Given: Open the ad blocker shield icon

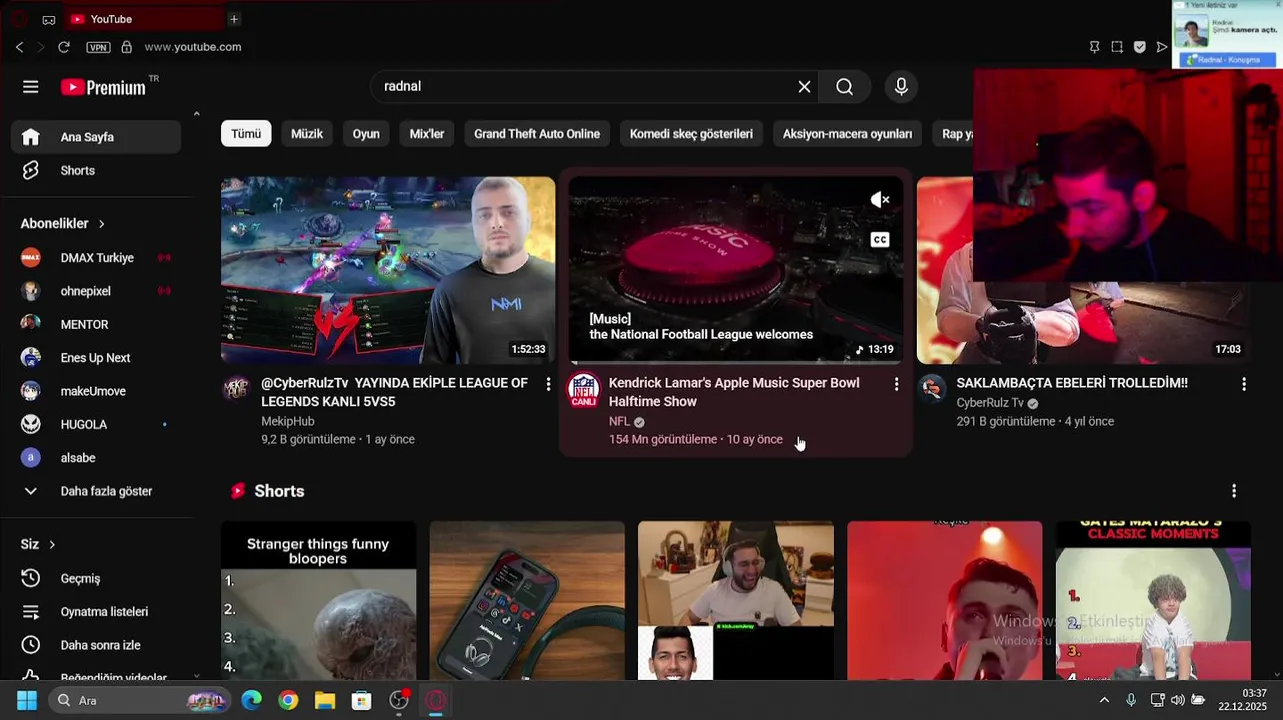Looking at the screenshot, I should [x=1139, y=47].
